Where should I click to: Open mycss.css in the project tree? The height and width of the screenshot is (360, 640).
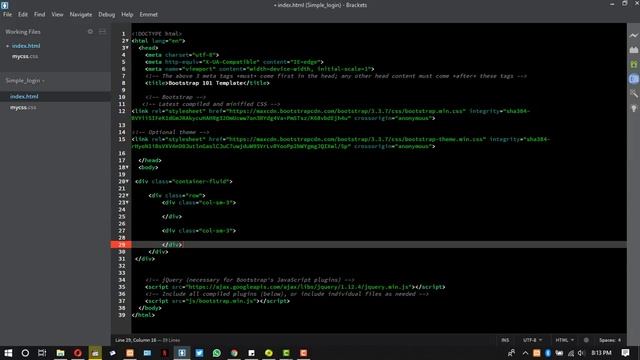coord(23,107)
